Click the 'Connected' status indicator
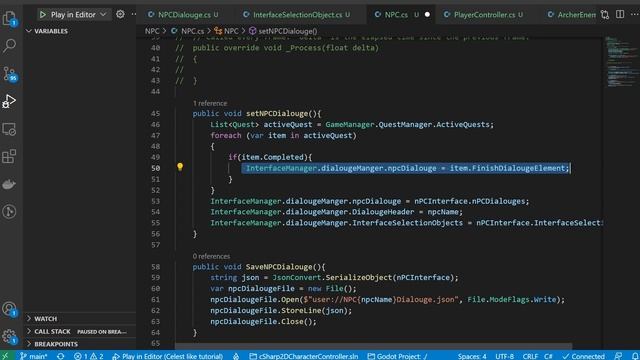This screenshot has width=640, height=360. 583,356
